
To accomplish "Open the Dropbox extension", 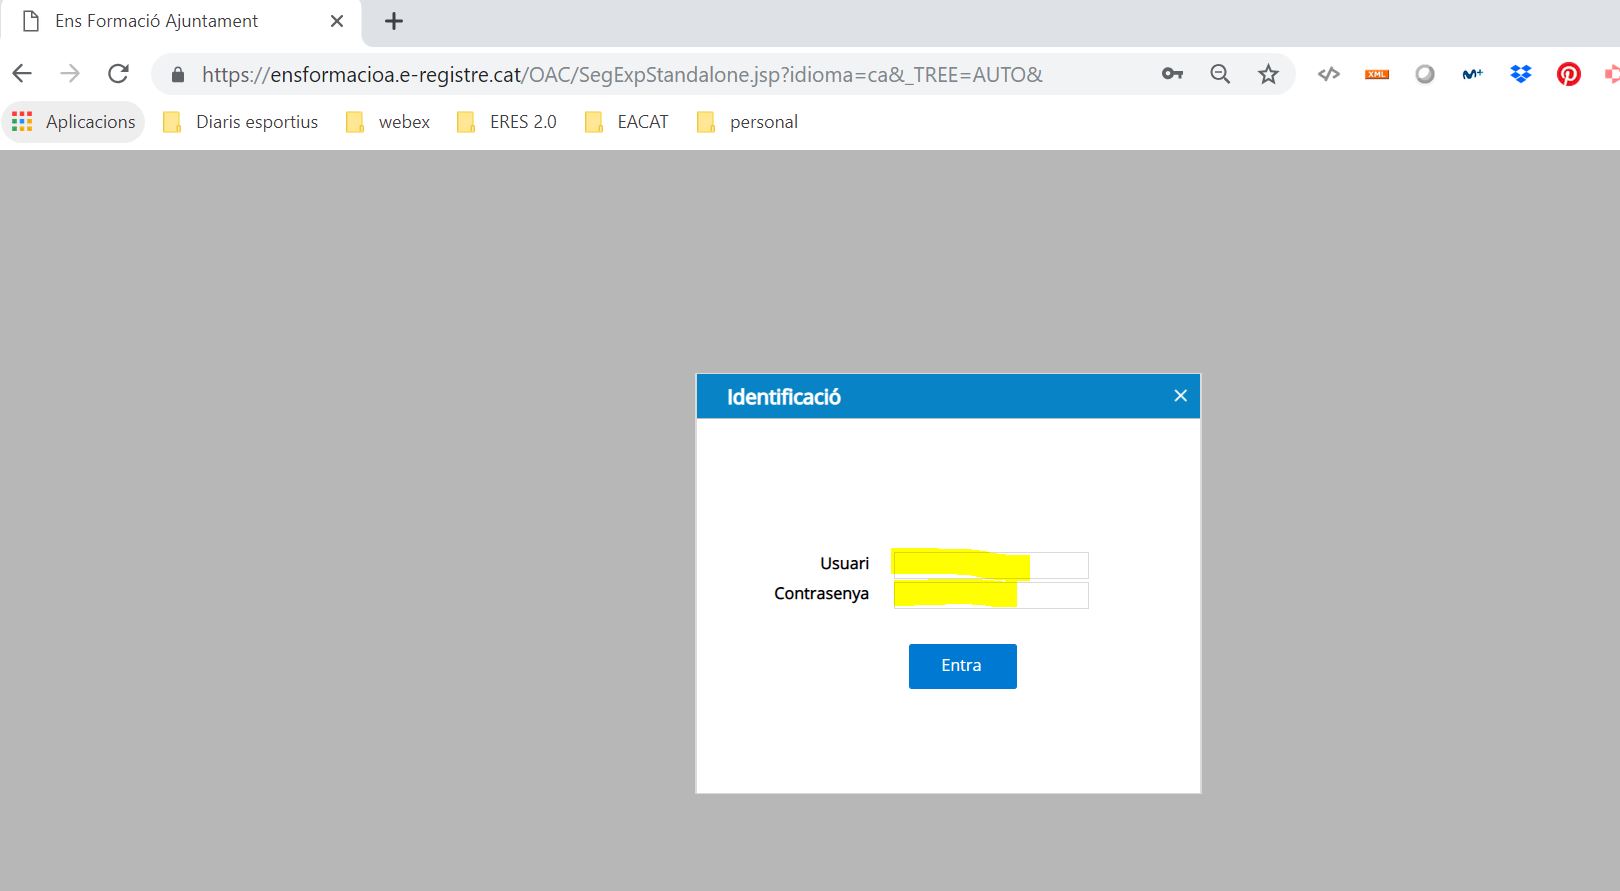I will [1521, 74].
